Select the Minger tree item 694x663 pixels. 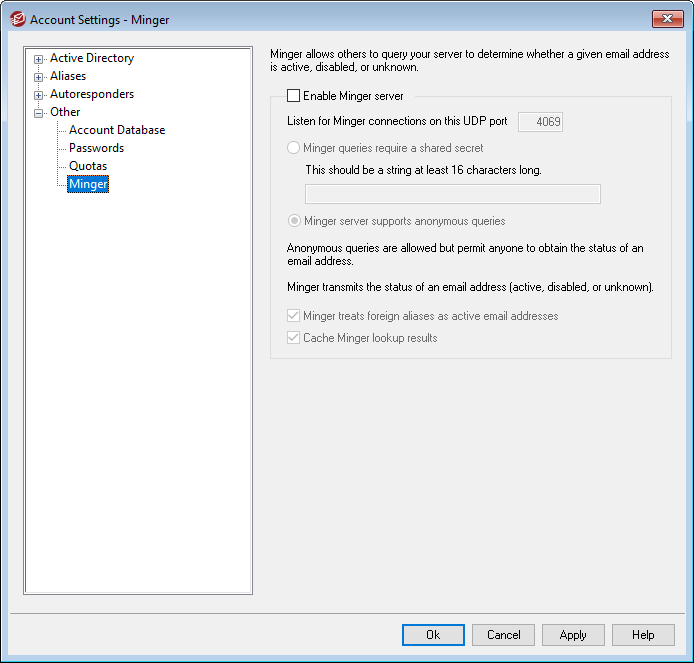88,184
